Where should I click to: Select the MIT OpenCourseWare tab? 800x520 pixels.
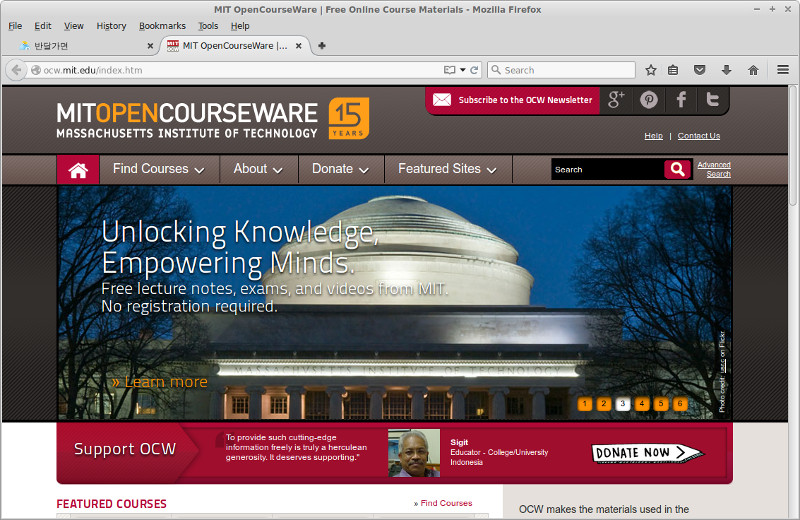pyautogui.click(x=235, y=45)
